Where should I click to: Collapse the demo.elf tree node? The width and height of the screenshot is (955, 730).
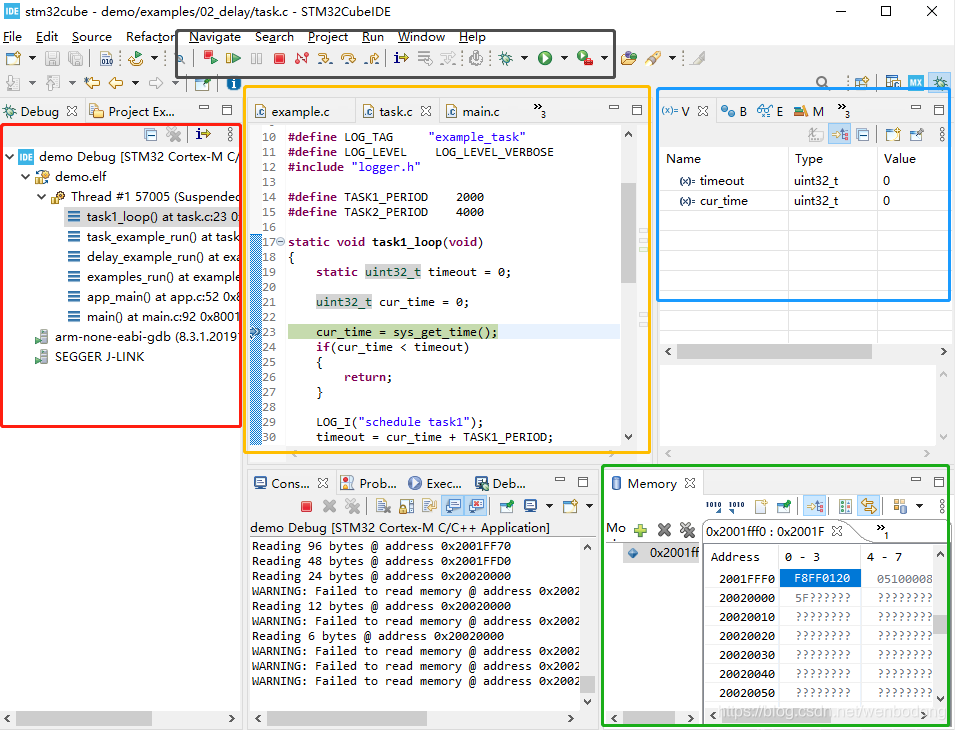click(25, 177)
